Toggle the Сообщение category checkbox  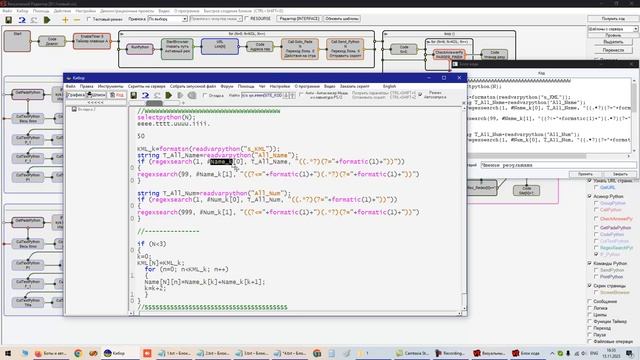[x=589, y=301]
